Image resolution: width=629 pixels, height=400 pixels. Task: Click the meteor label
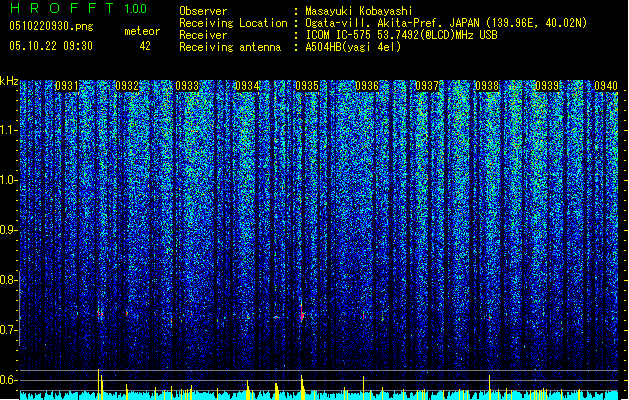point(142,31)
